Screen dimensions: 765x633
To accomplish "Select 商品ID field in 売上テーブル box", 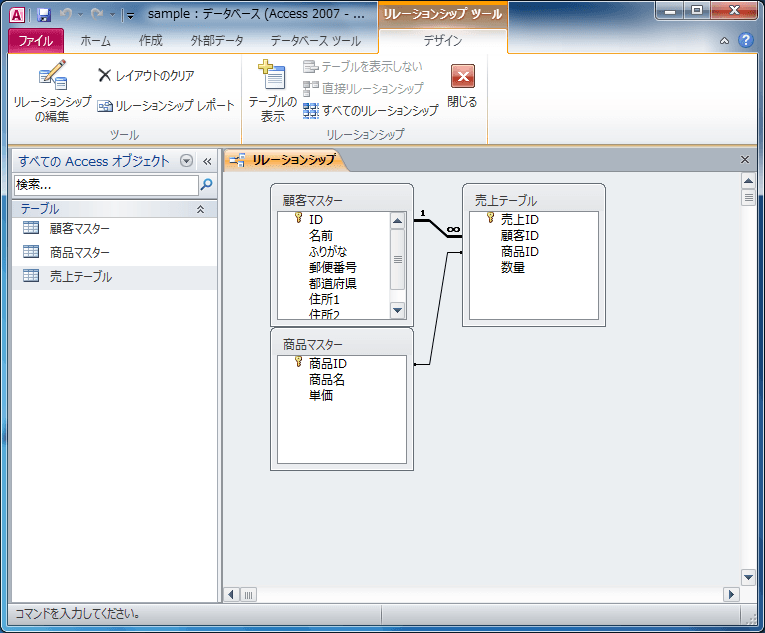I will tap(520, 252).
